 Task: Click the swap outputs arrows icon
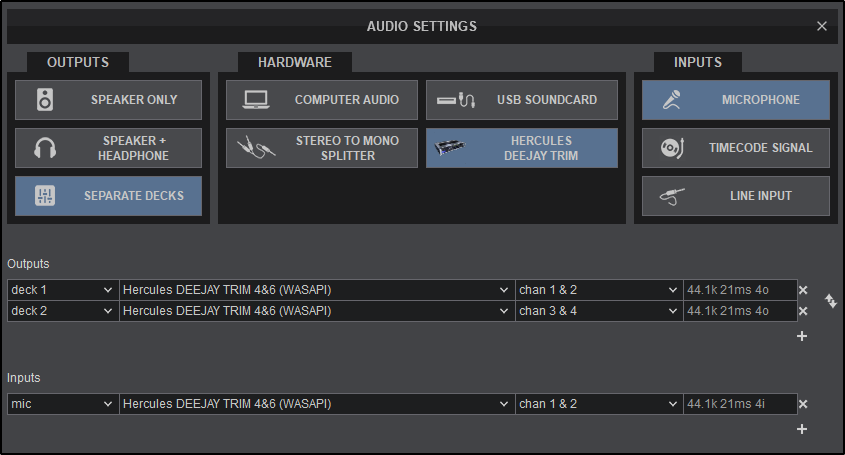[x=830, y=300]
